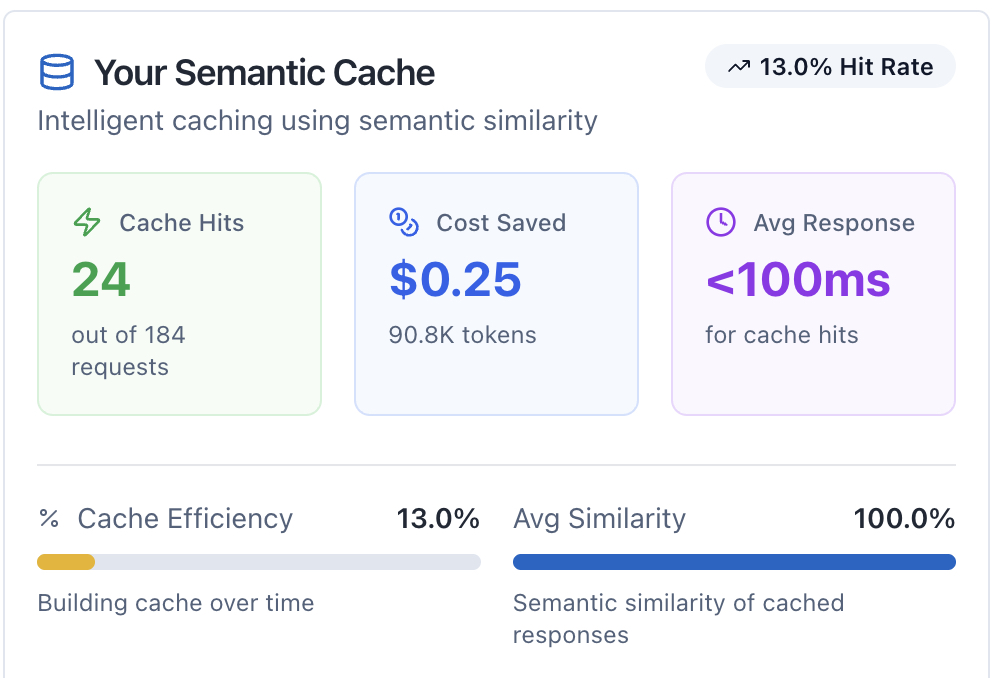This screenshot has height=678, width=996.
Task: Select the Cost Saved card
Action: click(x=496, y=293)
